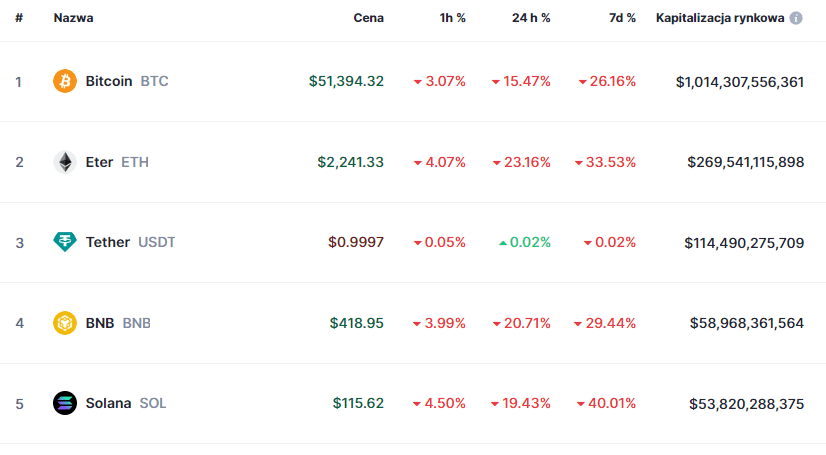Click the market cap info icon
Viewport: 826px width, 455px height.
pyautogui.click(x=795, y=18)
